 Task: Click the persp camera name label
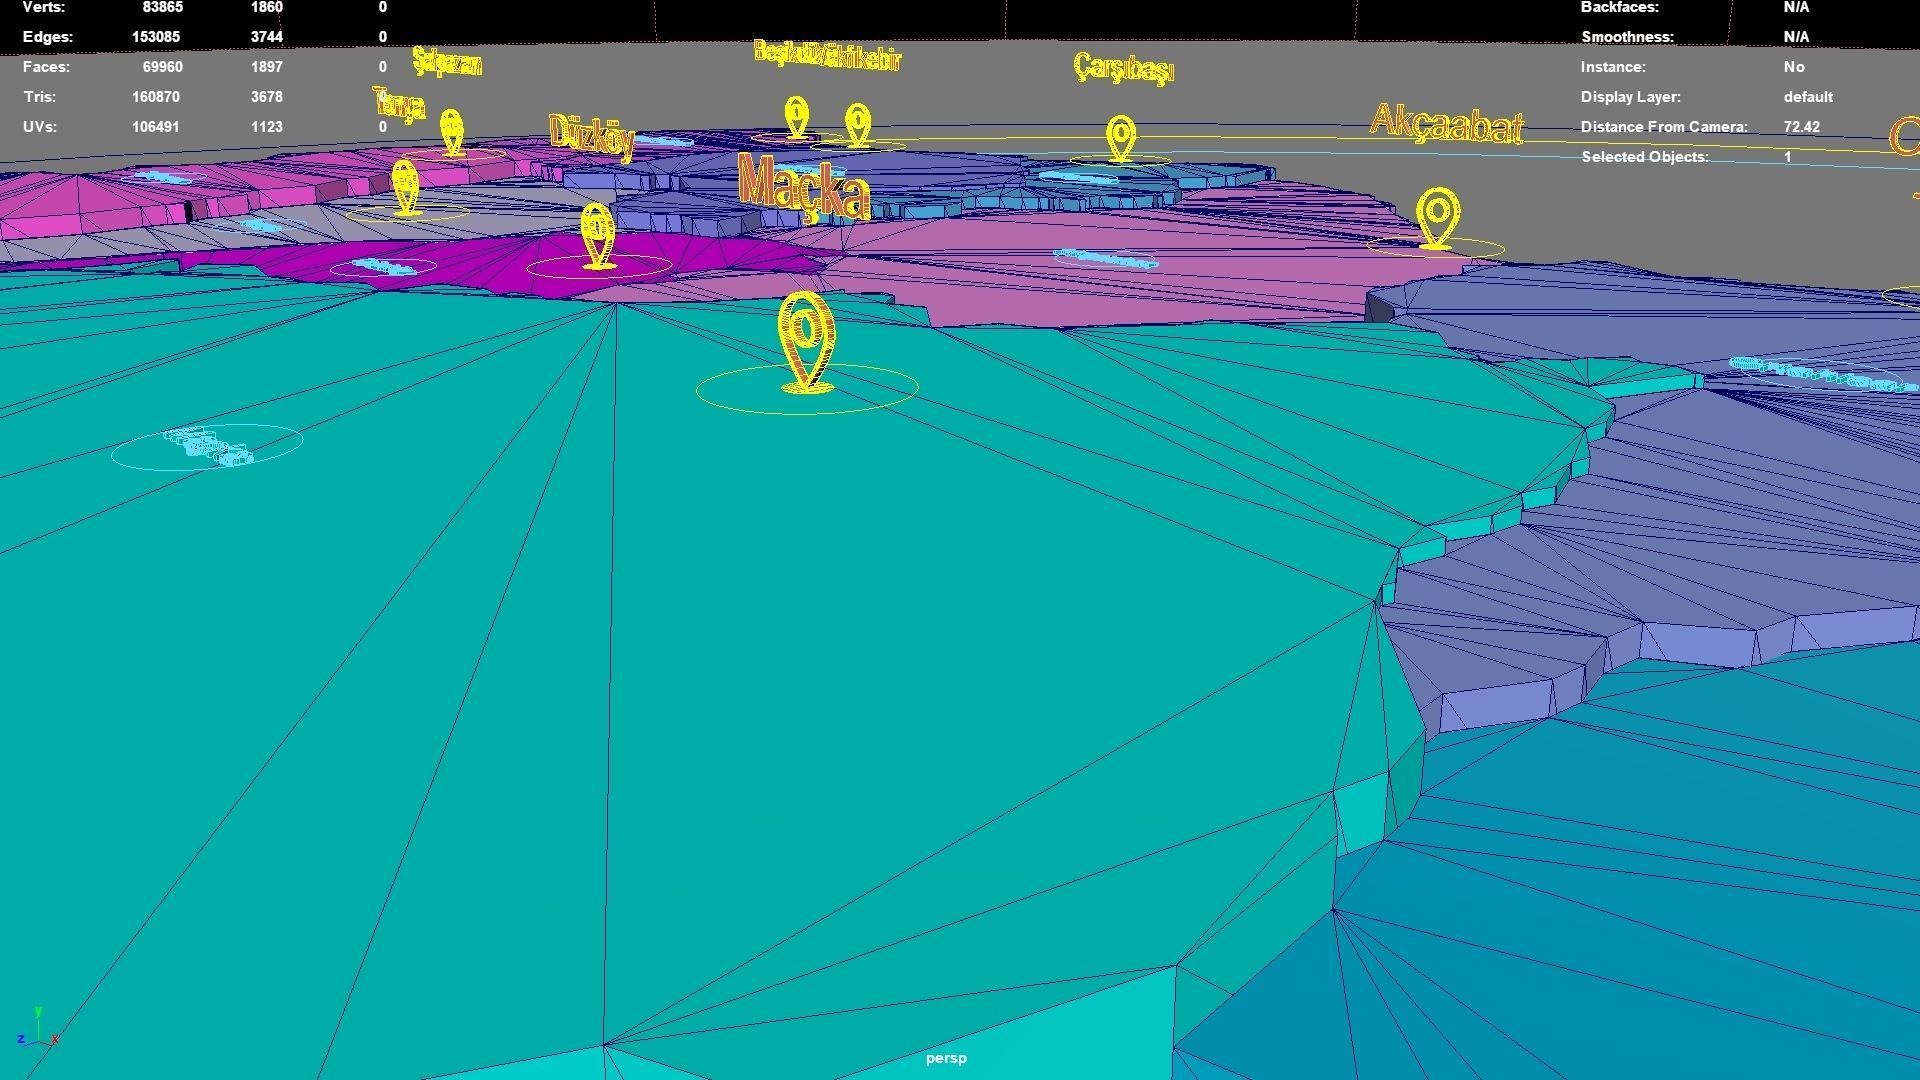click(x=945, y=1058)
